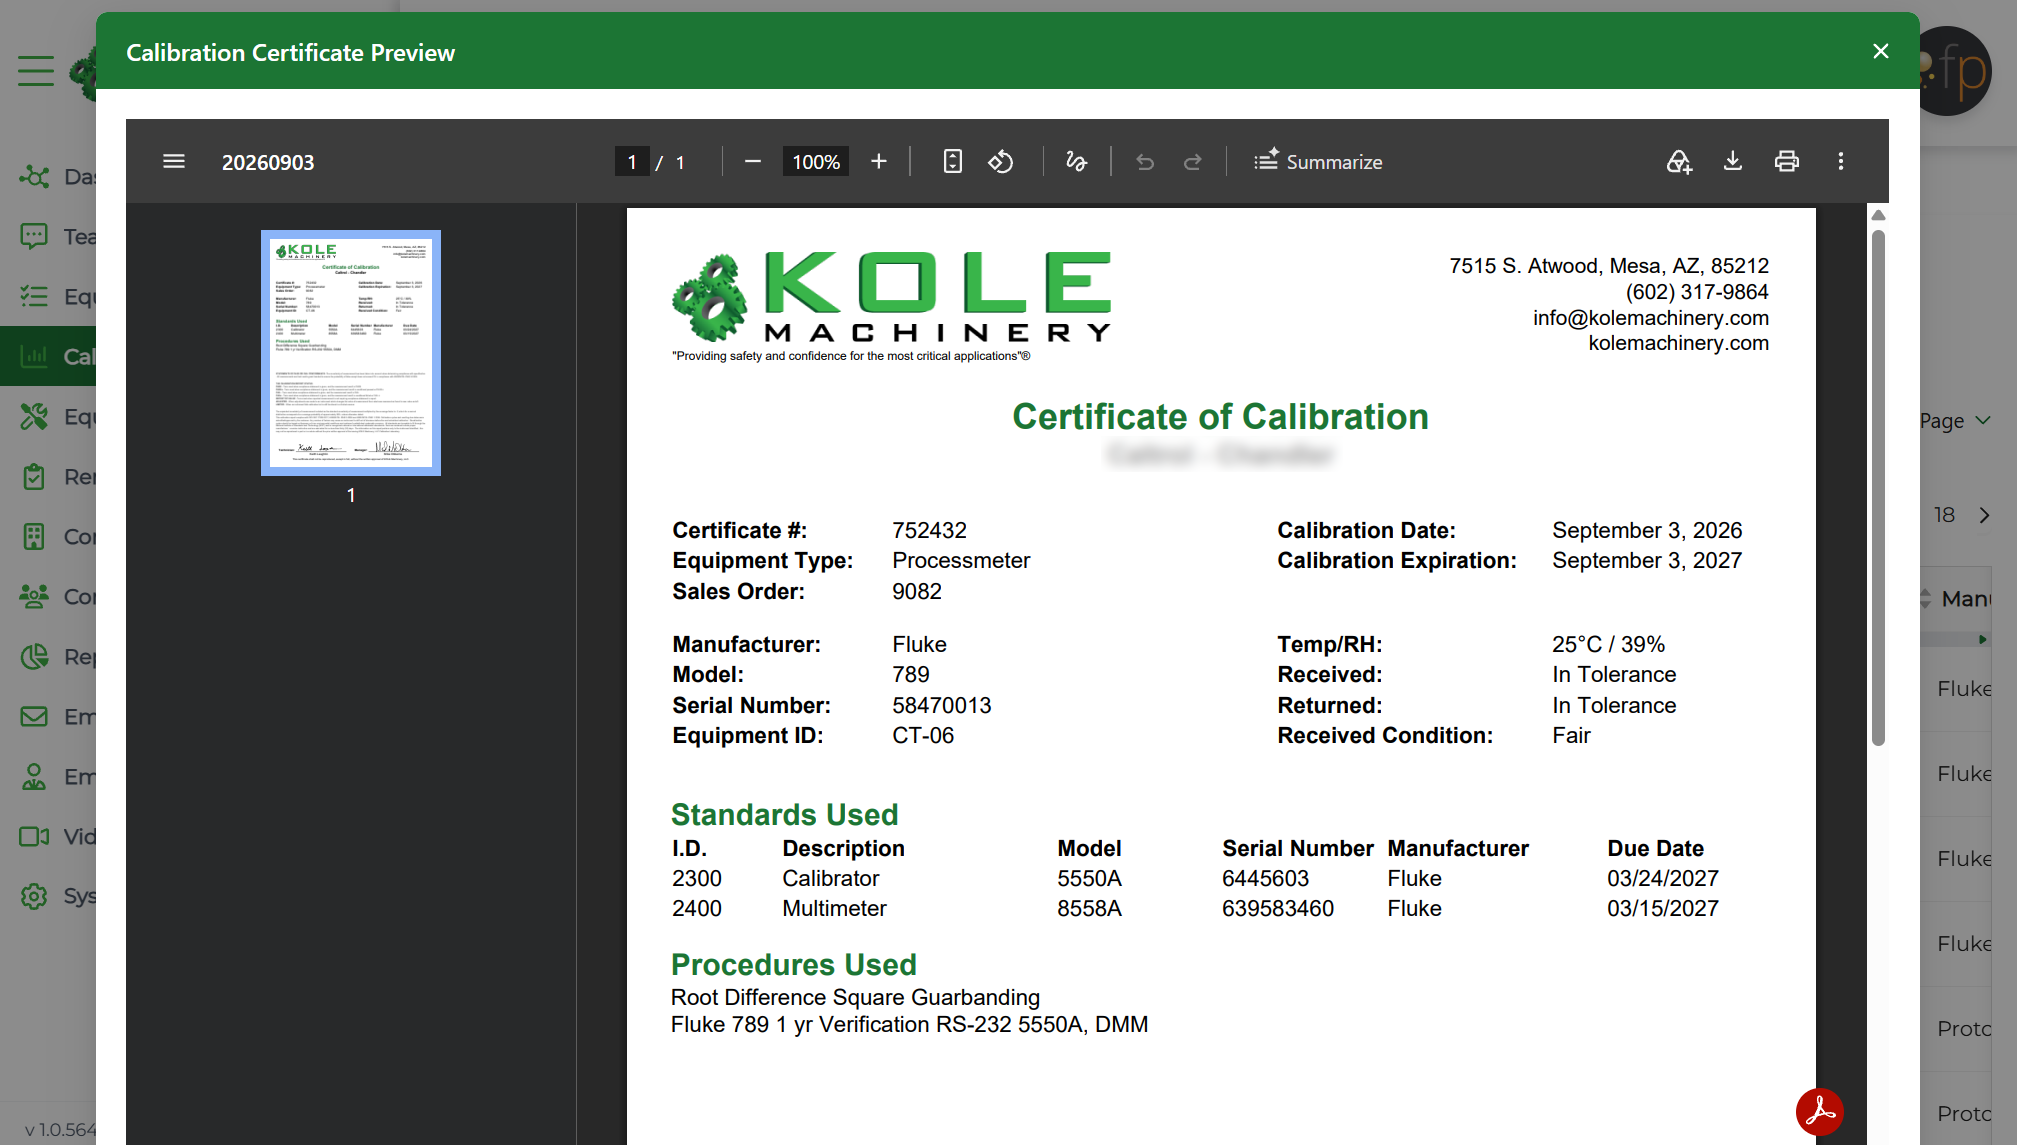
Task: Click the contacts group sidebar icon
Action: [34, 597]
